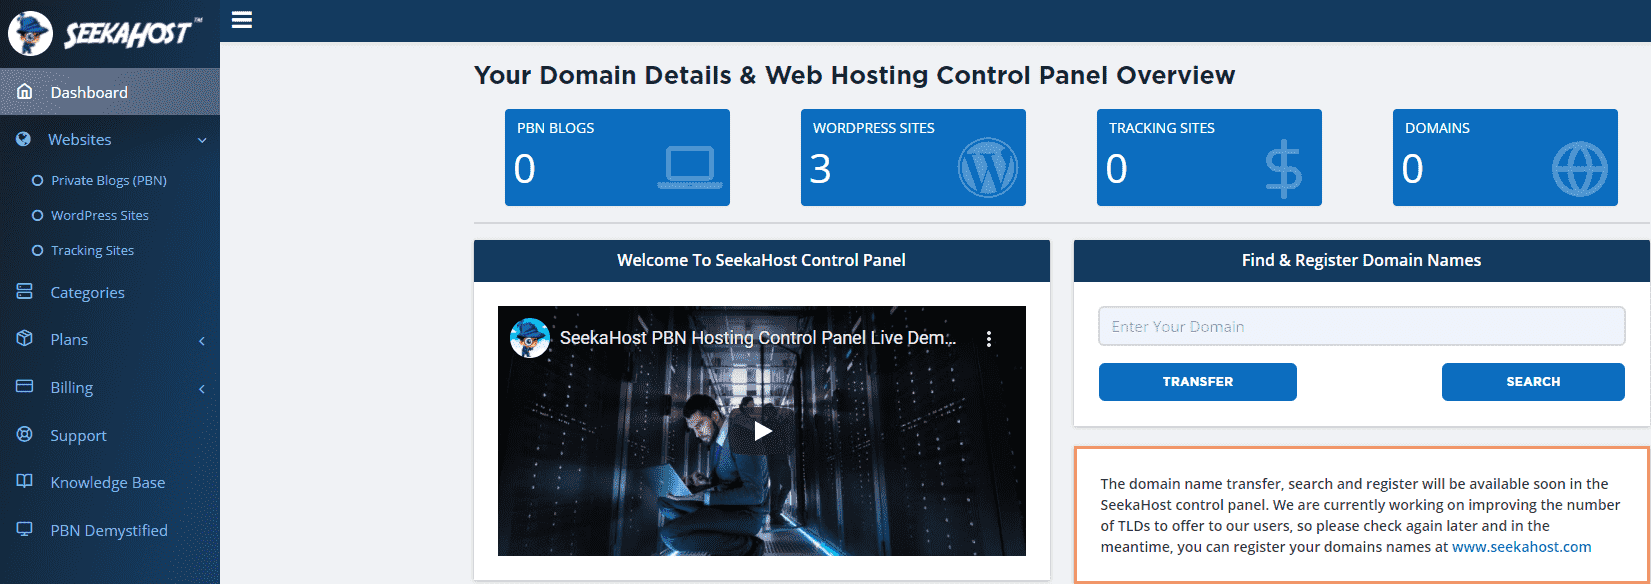
Task: Open the Dashboard menu item
Action: pyautogui.click(x=110, y=92)
